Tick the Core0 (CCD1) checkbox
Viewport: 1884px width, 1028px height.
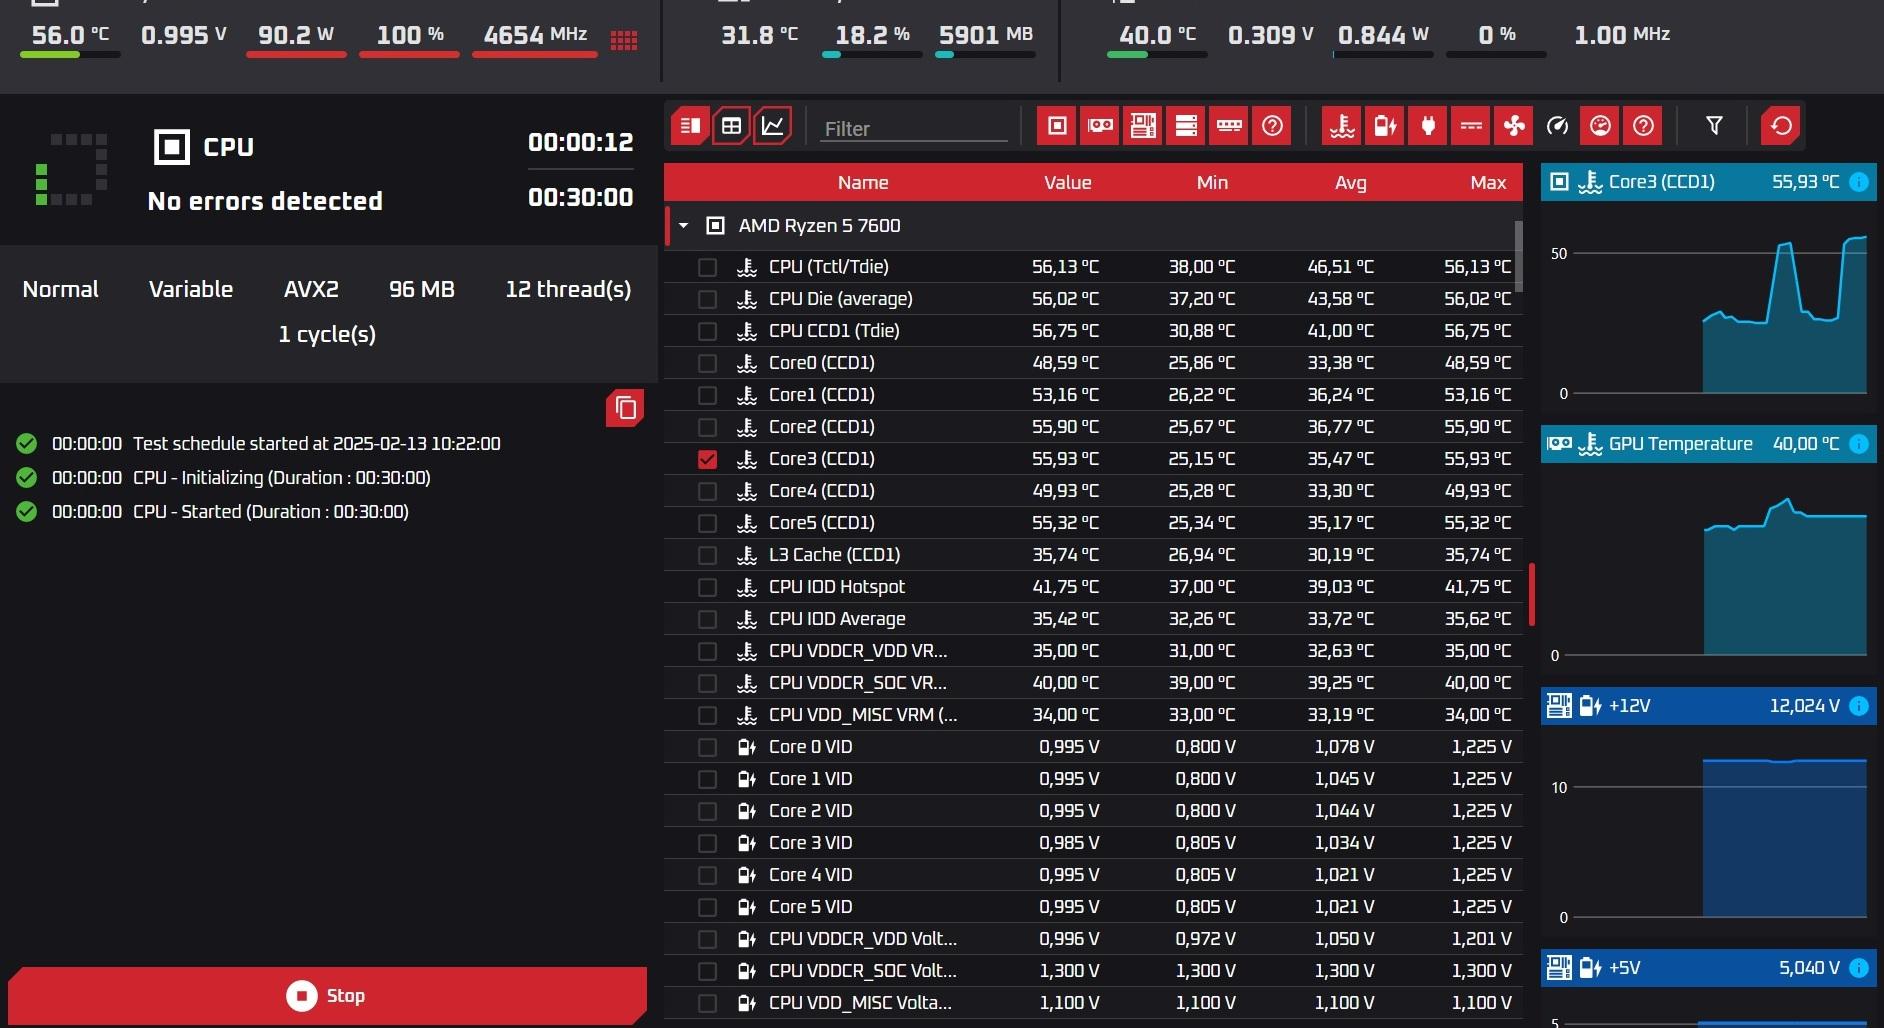(707, 363)
